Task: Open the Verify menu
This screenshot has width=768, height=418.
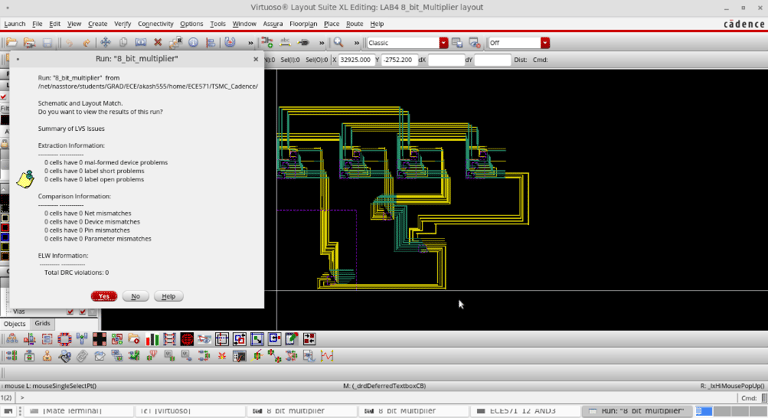Action: [x=122, y=24]
